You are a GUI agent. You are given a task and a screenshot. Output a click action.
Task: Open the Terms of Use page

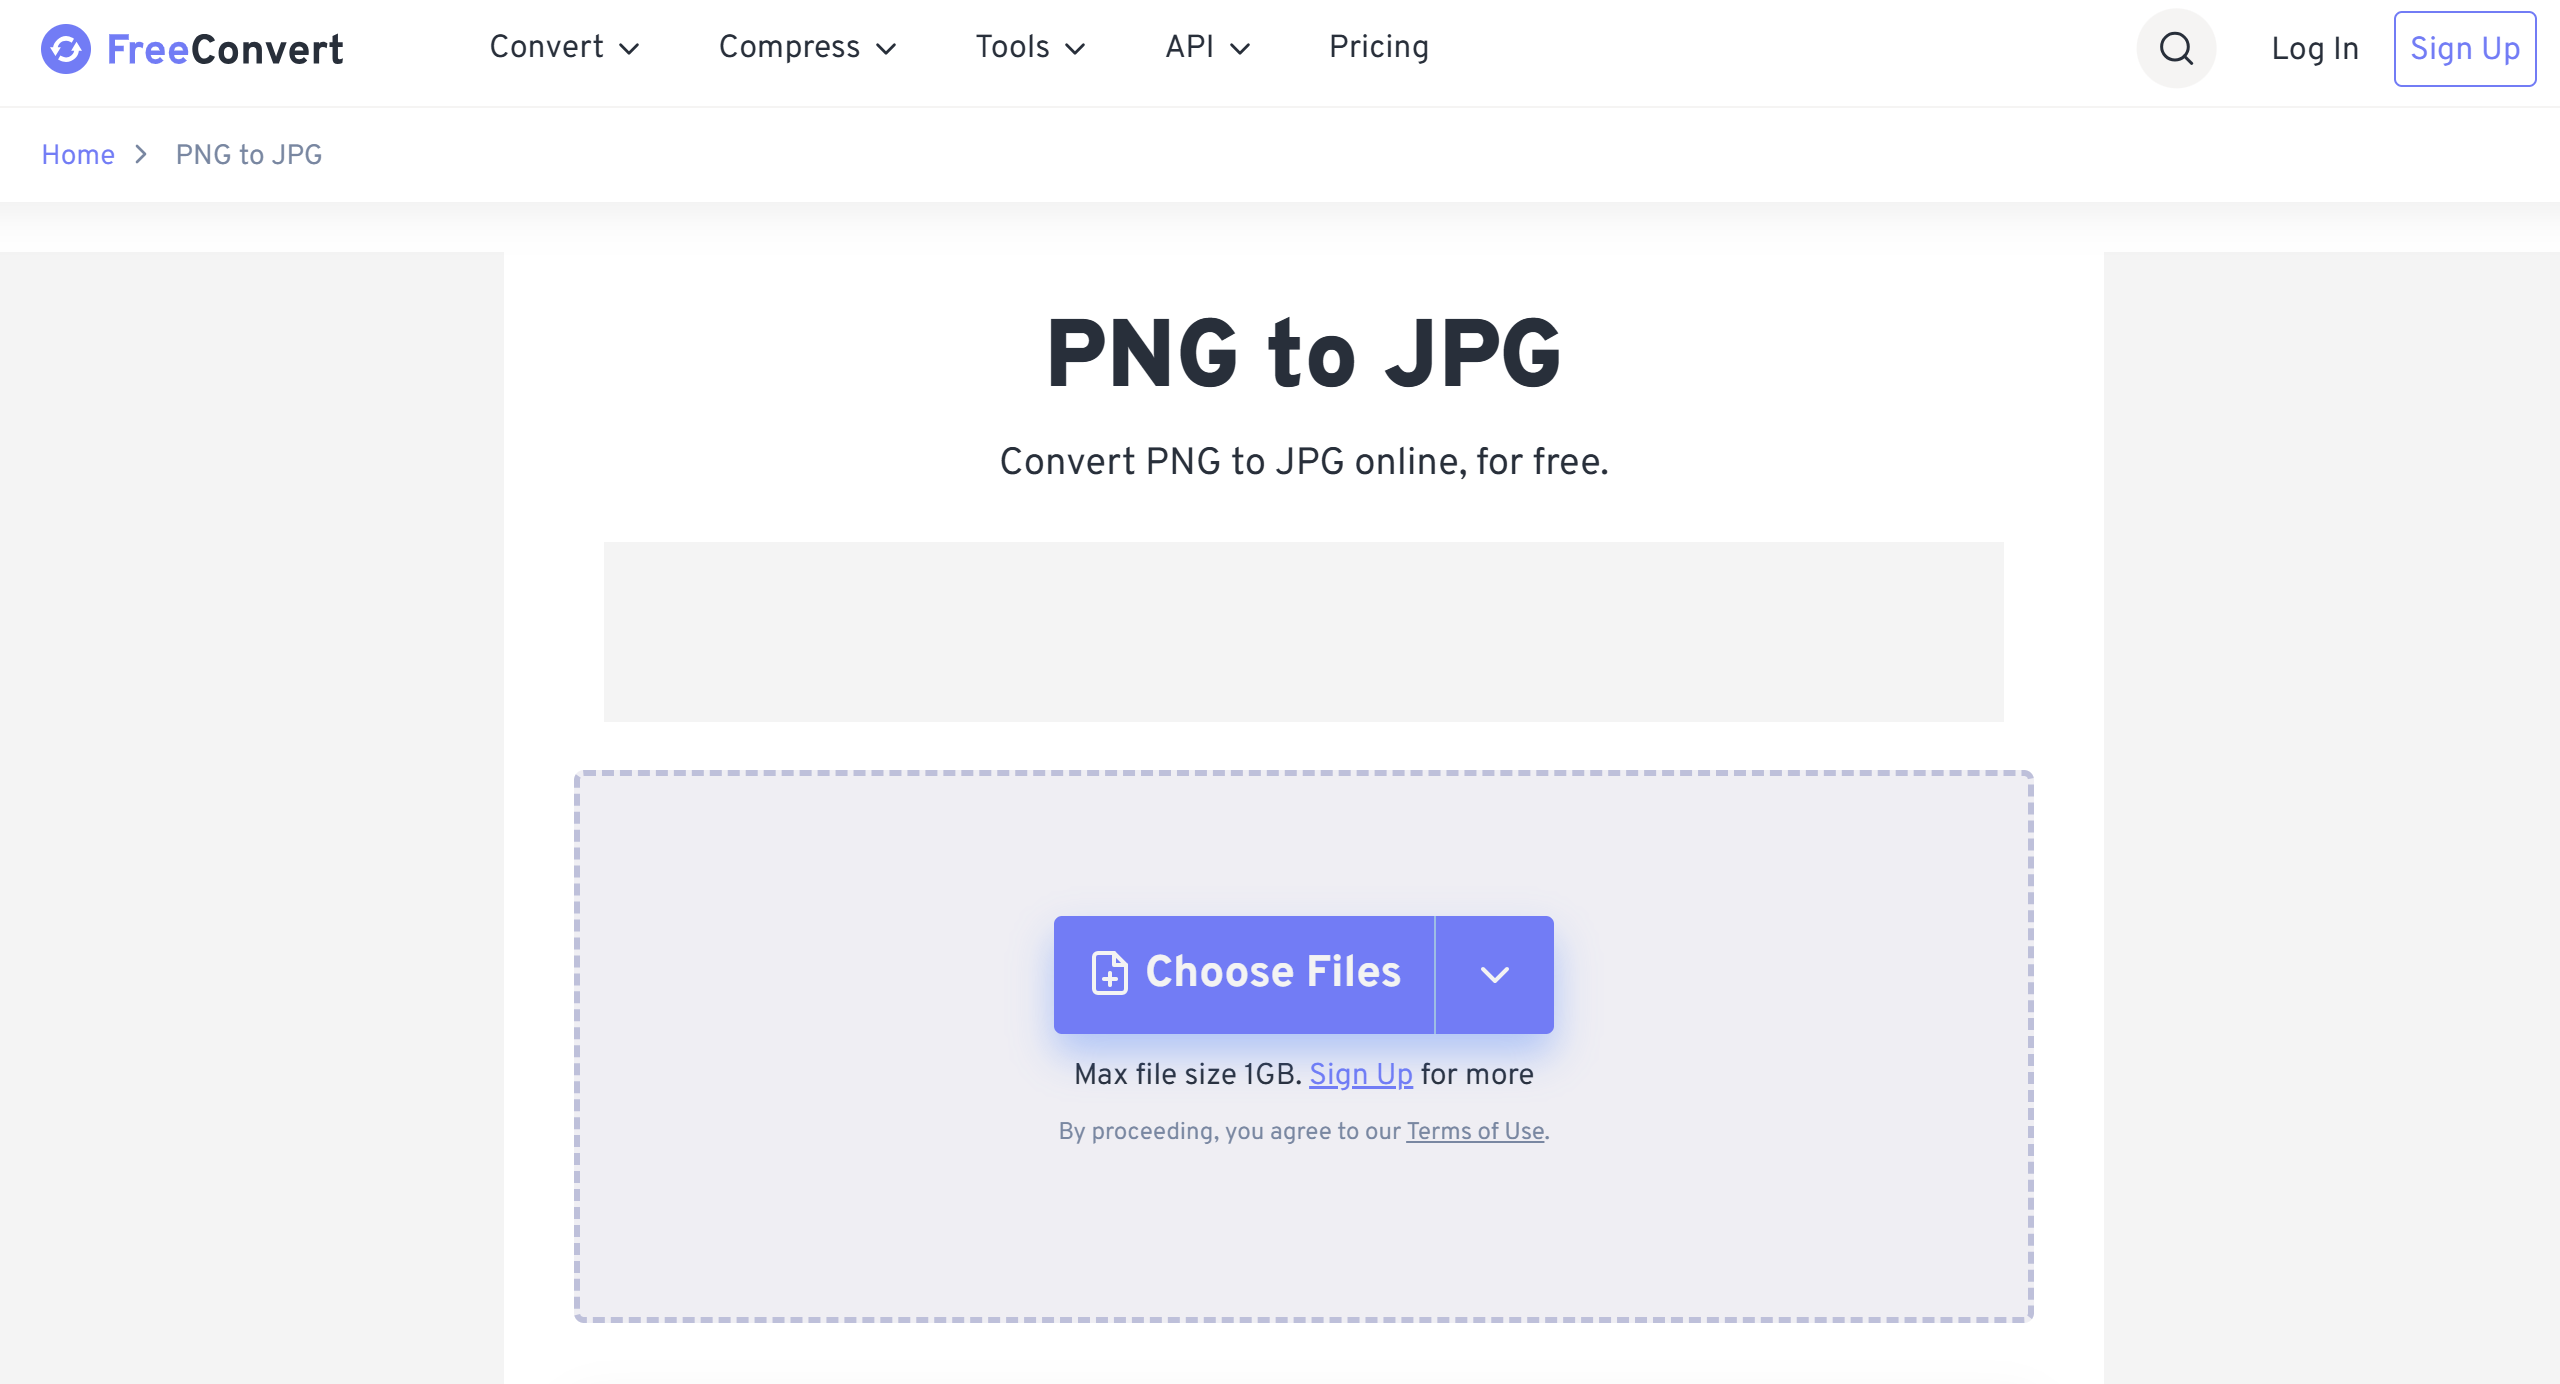click(x=1474, y=1131)
